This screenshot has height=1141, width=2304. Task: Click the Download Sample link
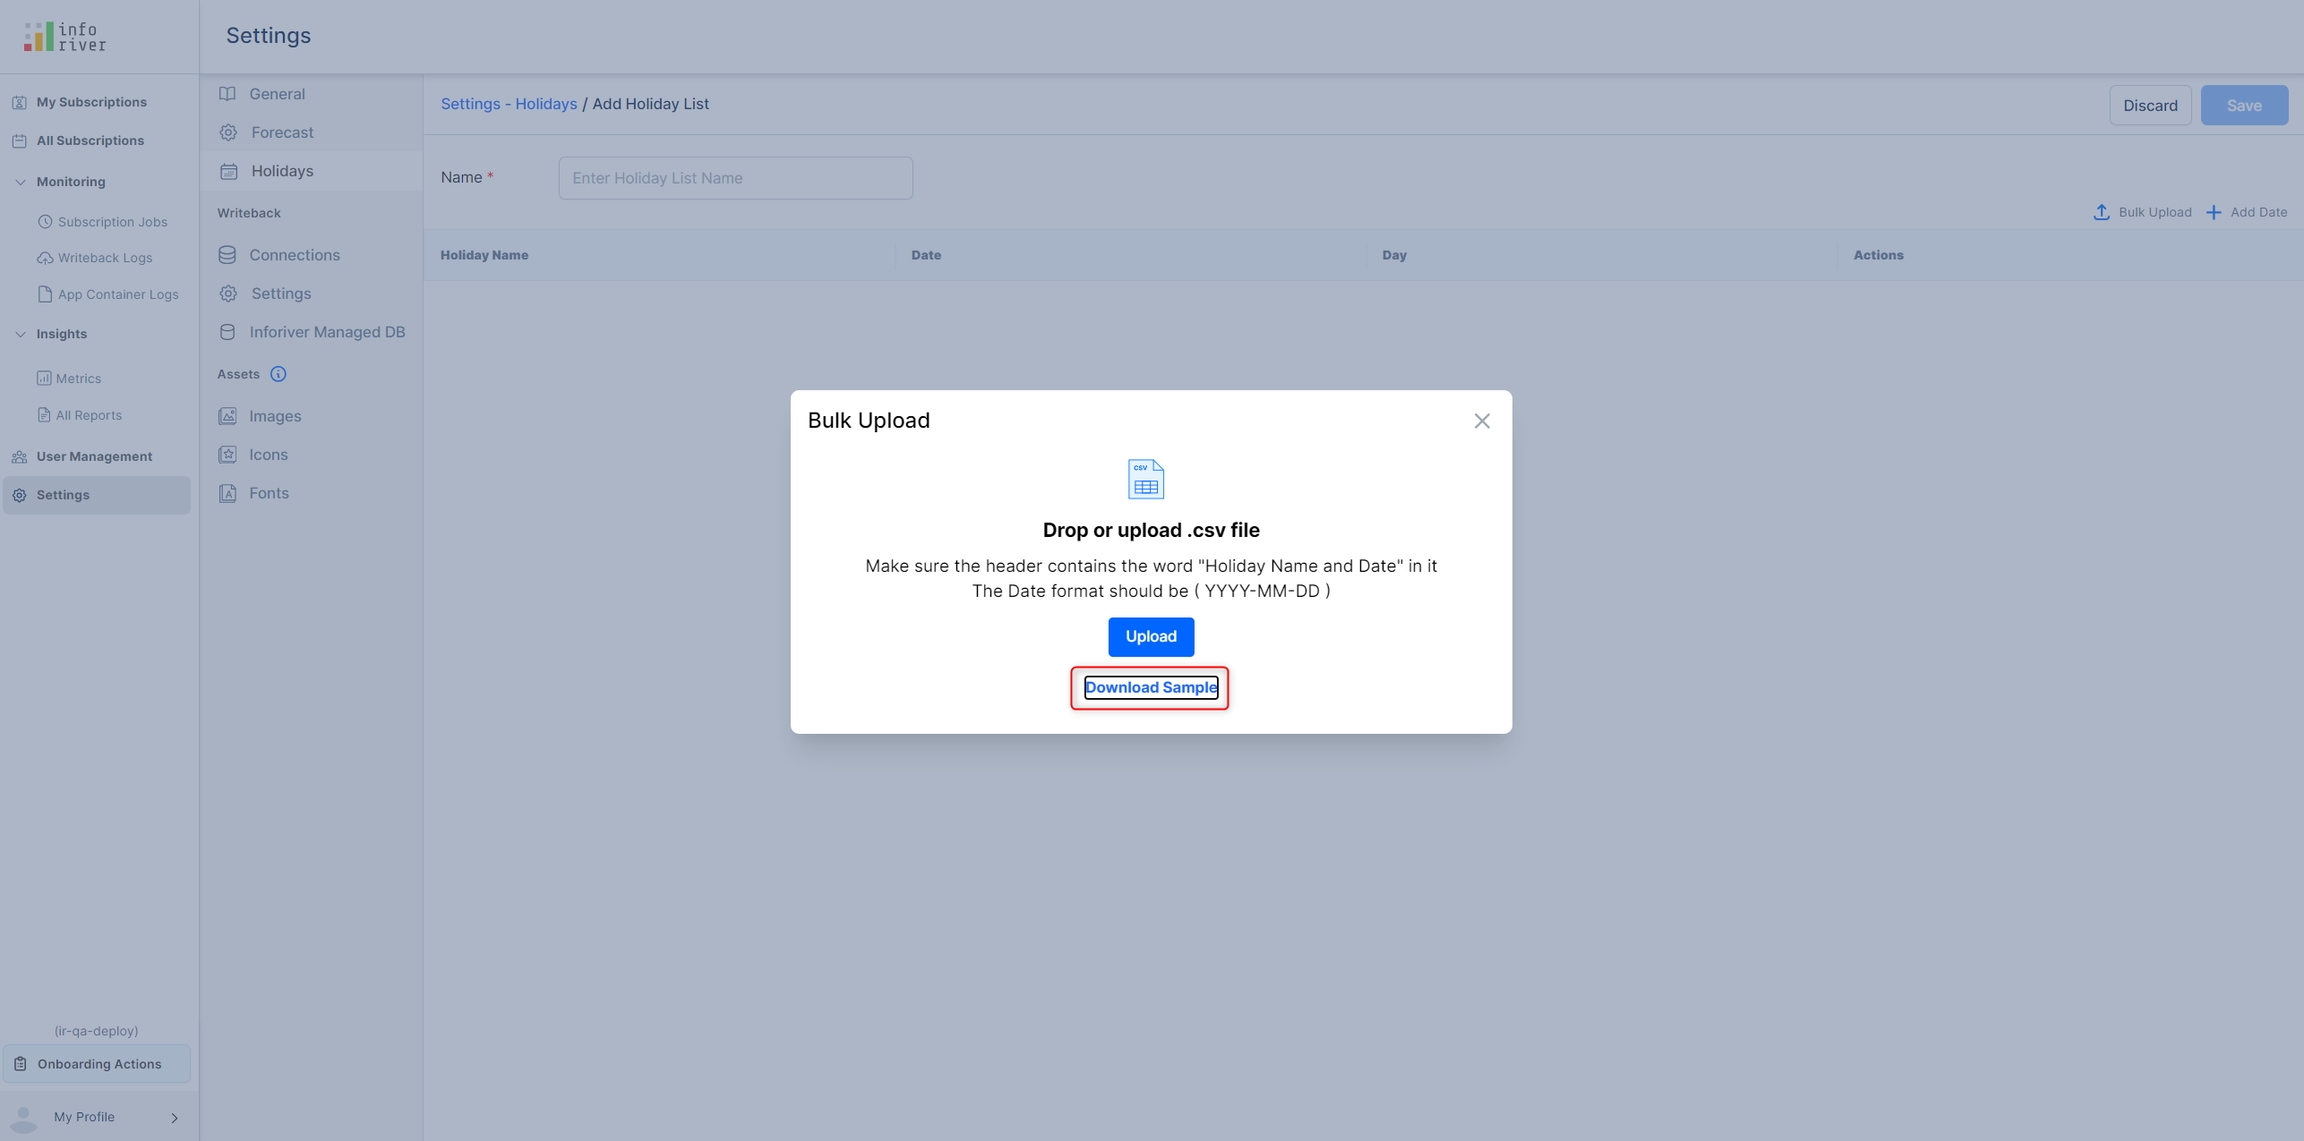coord(1150,687)
